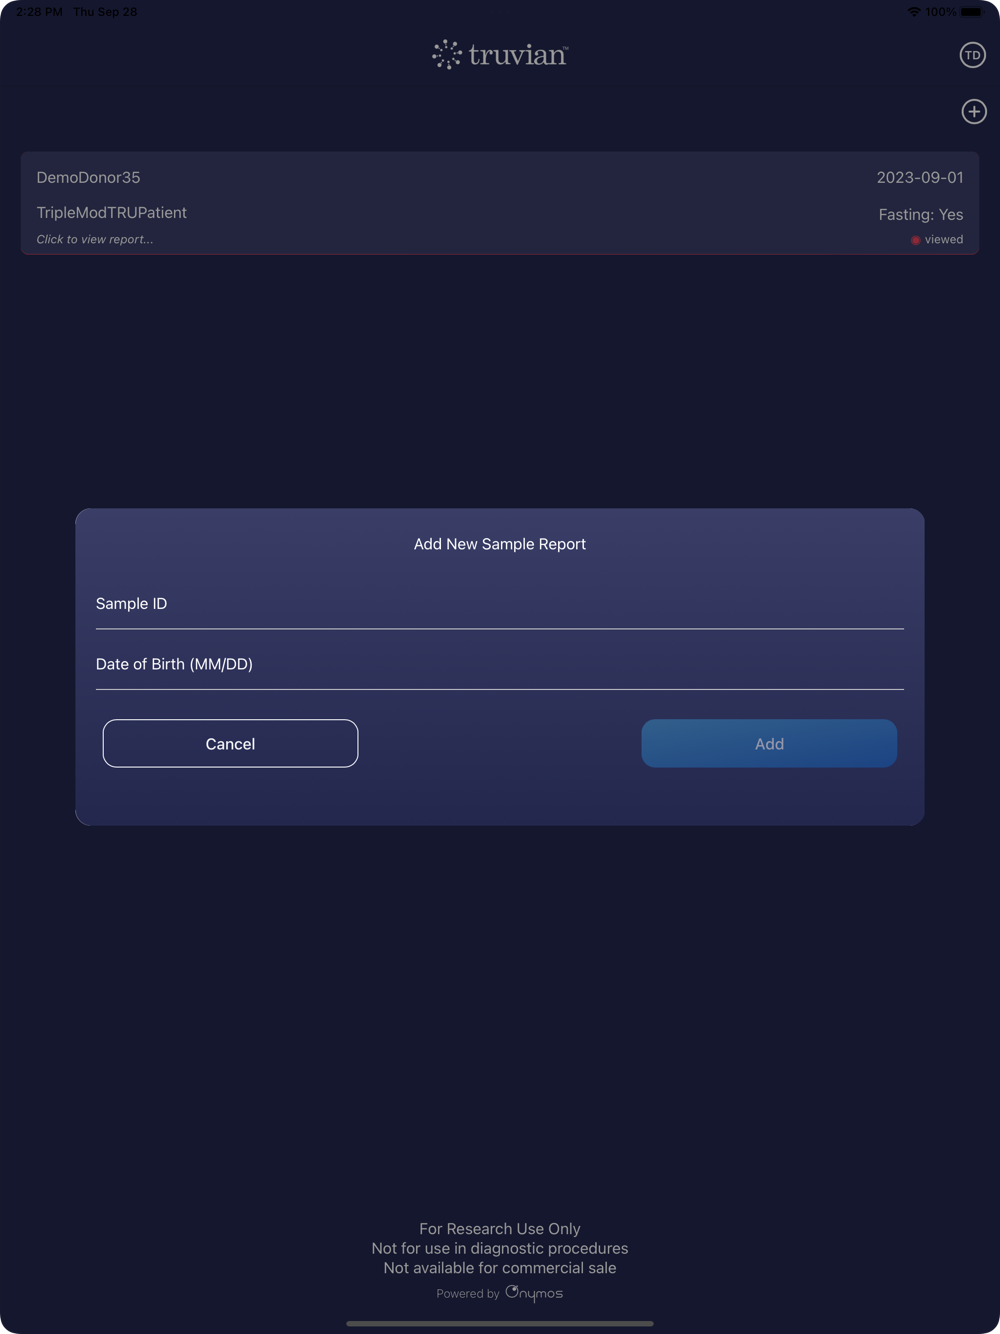
Task: Tap the red viewed status dot
Action: [x=915, y=240]
